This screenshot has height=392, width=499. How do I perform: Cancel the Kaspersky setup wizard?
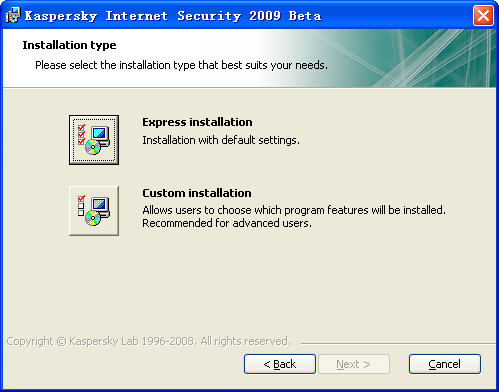[x=445, y=364]
